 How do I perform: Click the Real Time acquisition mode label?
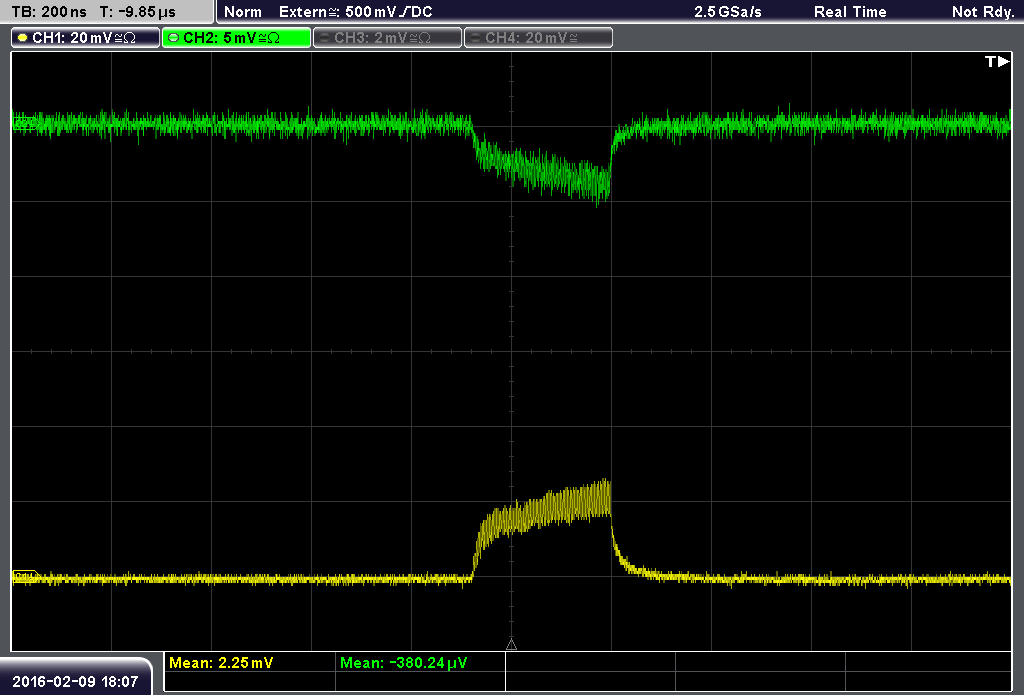pos(850,12)
